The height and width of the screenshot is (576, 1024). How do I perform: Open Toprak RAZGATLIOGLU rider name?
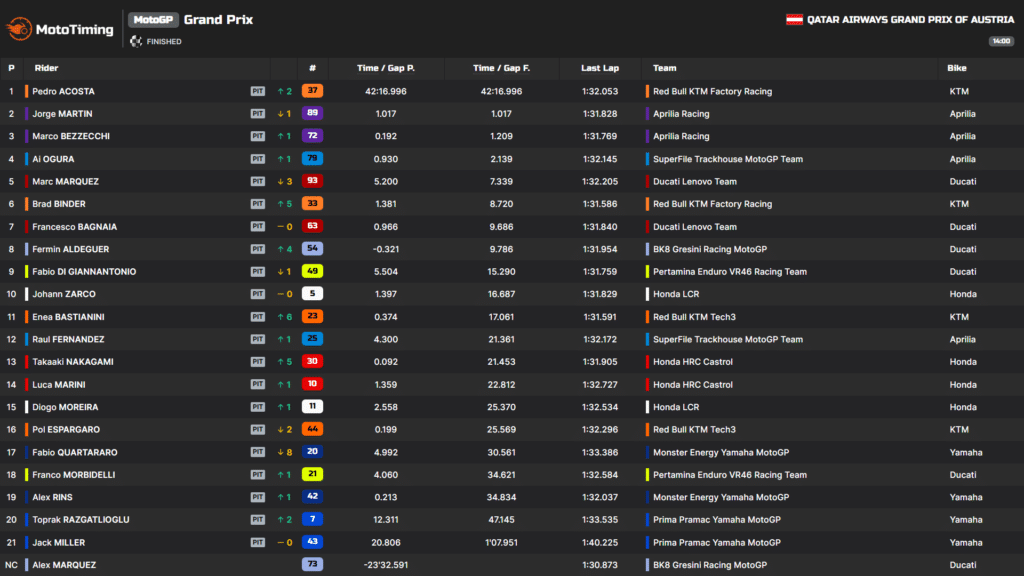pyautogui.click(x=81, y=520)
